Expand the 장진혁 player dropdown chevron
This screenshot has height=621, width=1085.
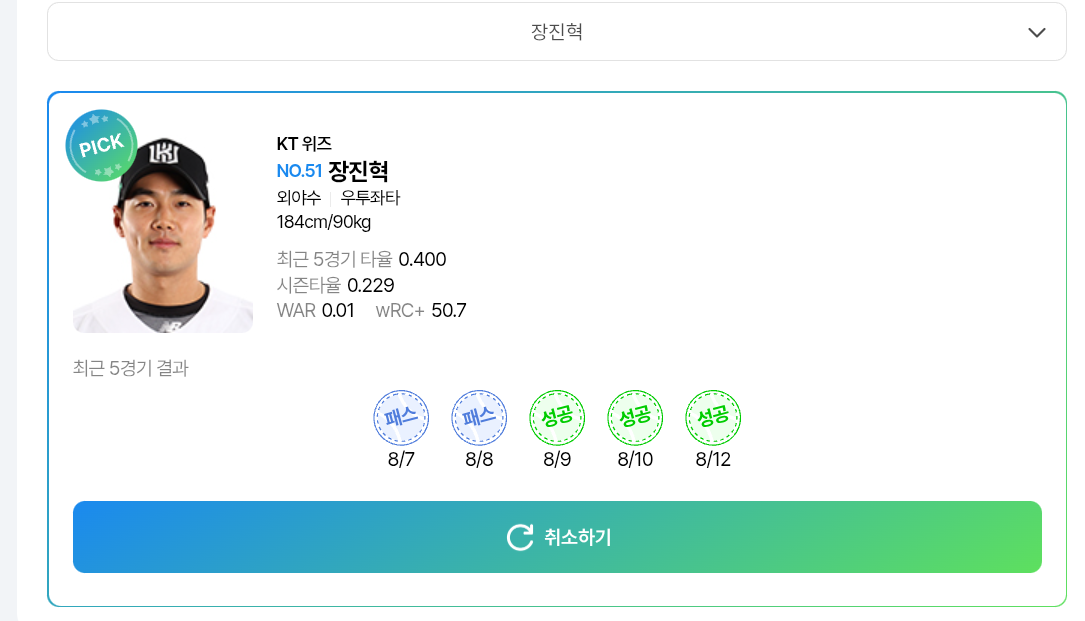tap(1037, 33)
